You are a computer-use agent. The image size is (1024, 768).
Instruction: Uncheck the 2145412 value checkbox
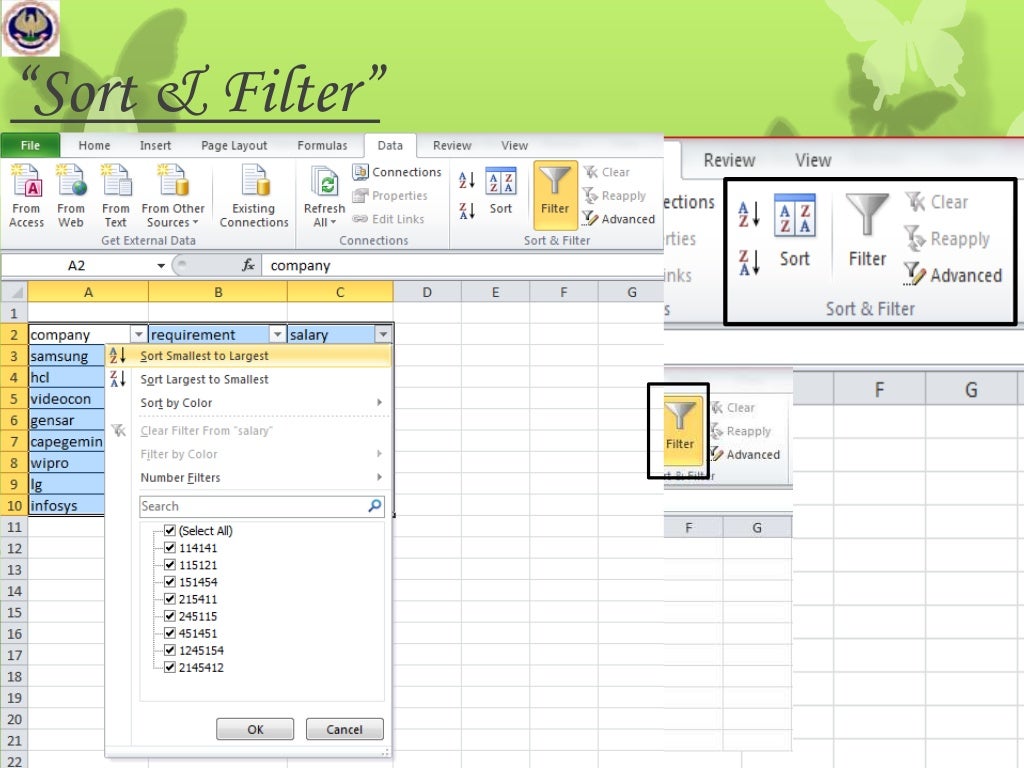point(170,667)
